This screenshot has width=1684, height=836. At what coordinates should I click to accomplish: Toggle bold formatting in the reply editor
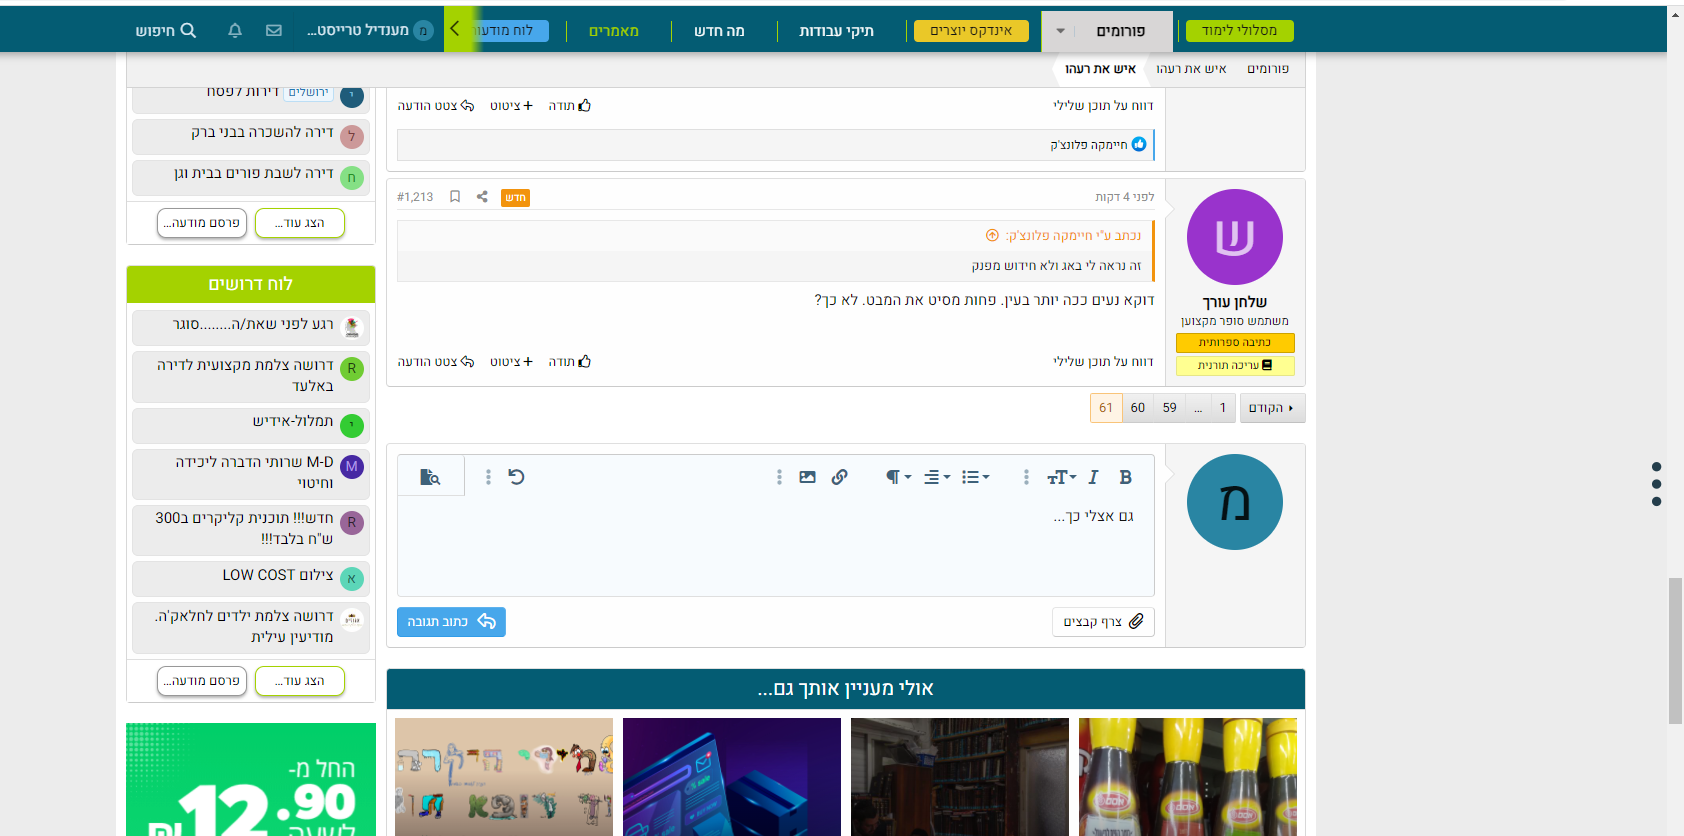pyautogui.click(x=1125, y=477)
